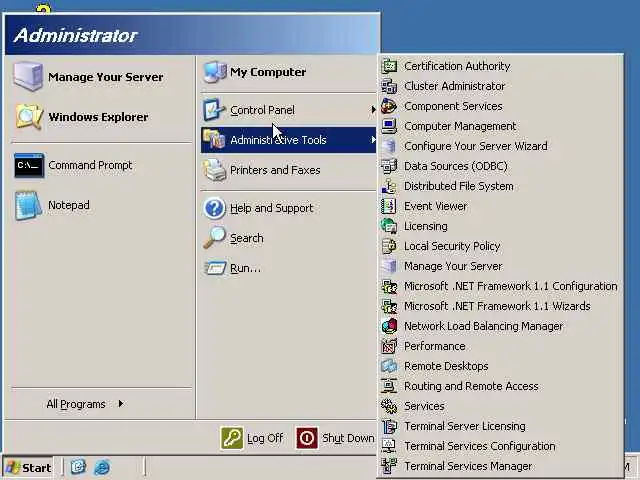Select Manage Your Server in pinned list
The width and height of the screenshot is (640, 480).
point(89,77)
